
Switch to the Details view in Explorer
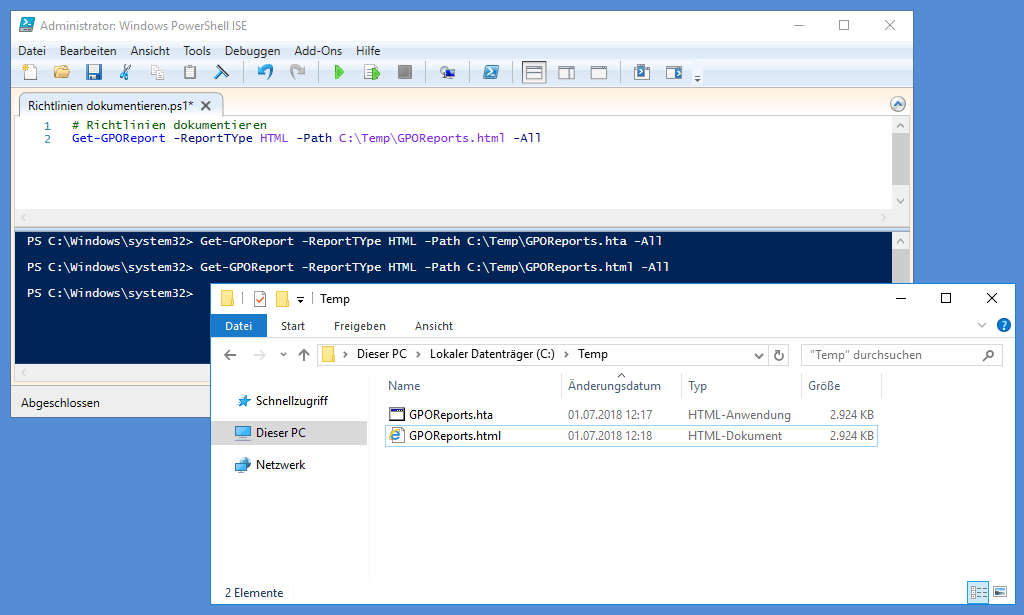click(978, 592)
